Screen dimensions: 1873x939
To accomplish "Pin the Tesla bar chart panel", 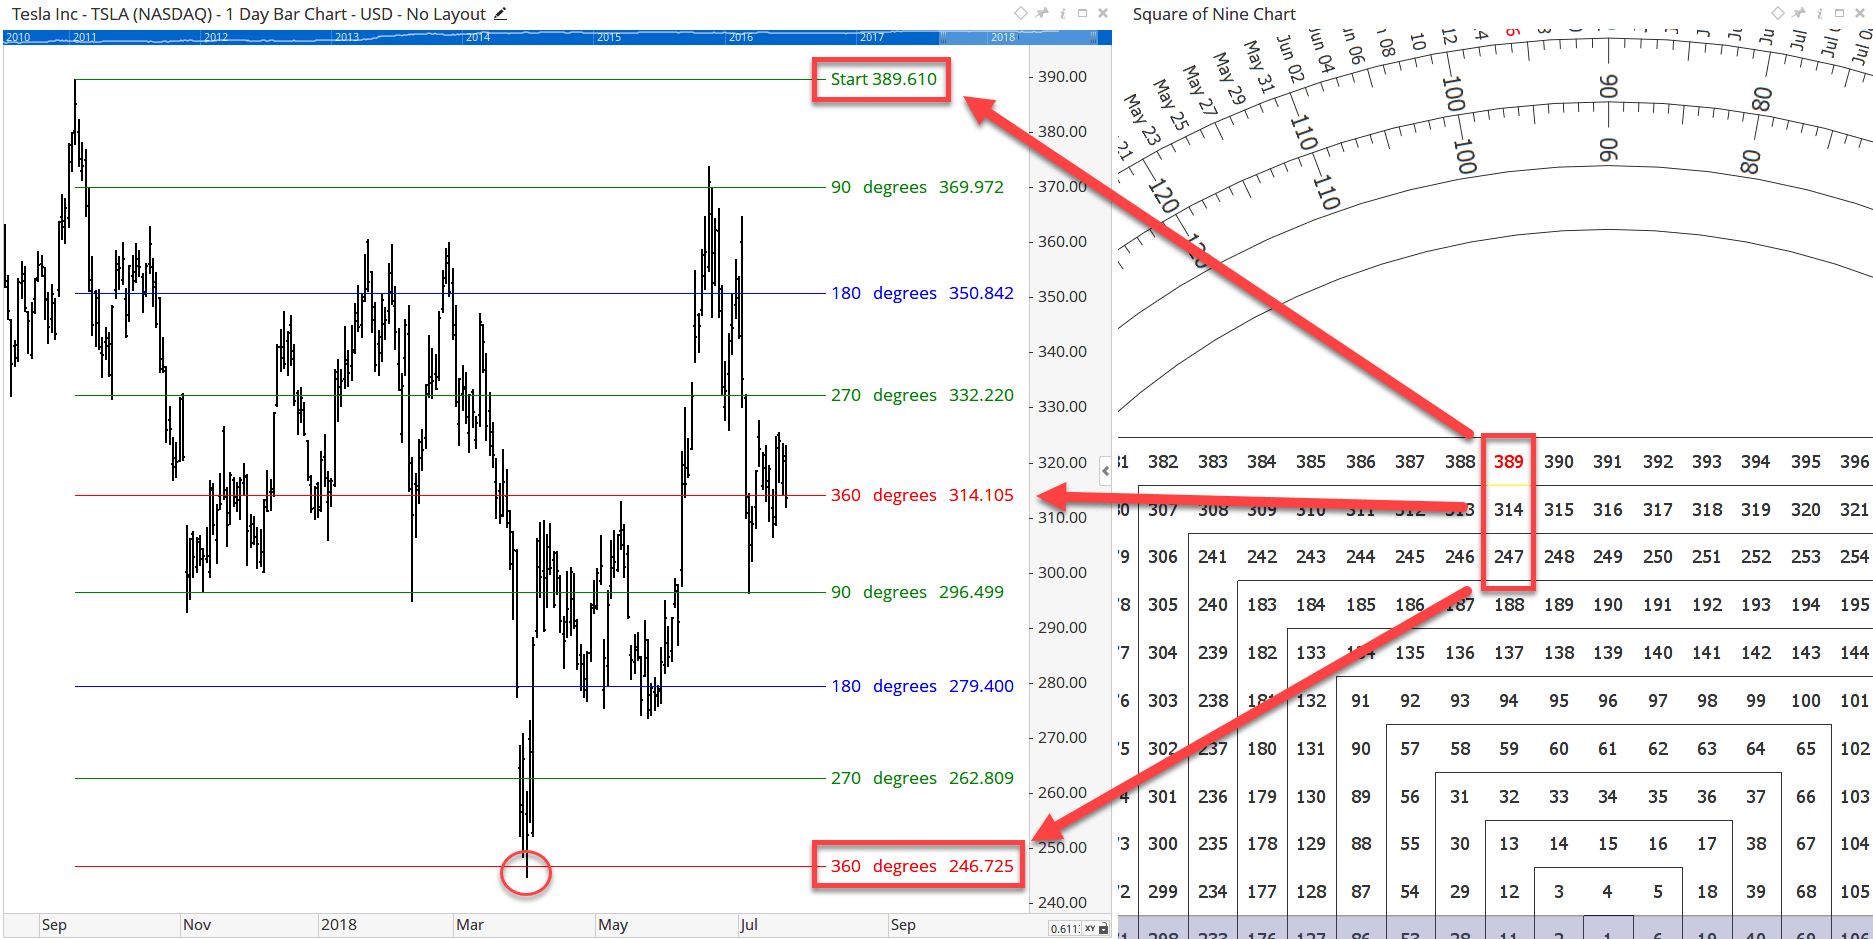I will point(1042,13).
